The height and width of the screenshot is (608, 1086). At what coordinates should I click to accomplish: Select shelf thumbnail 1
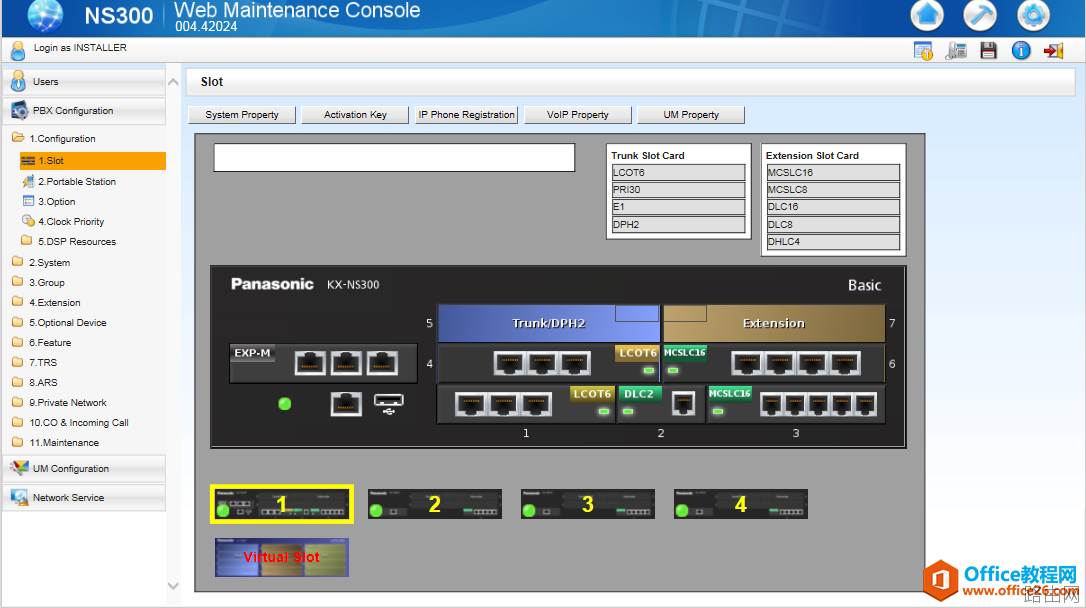point(282,503)
